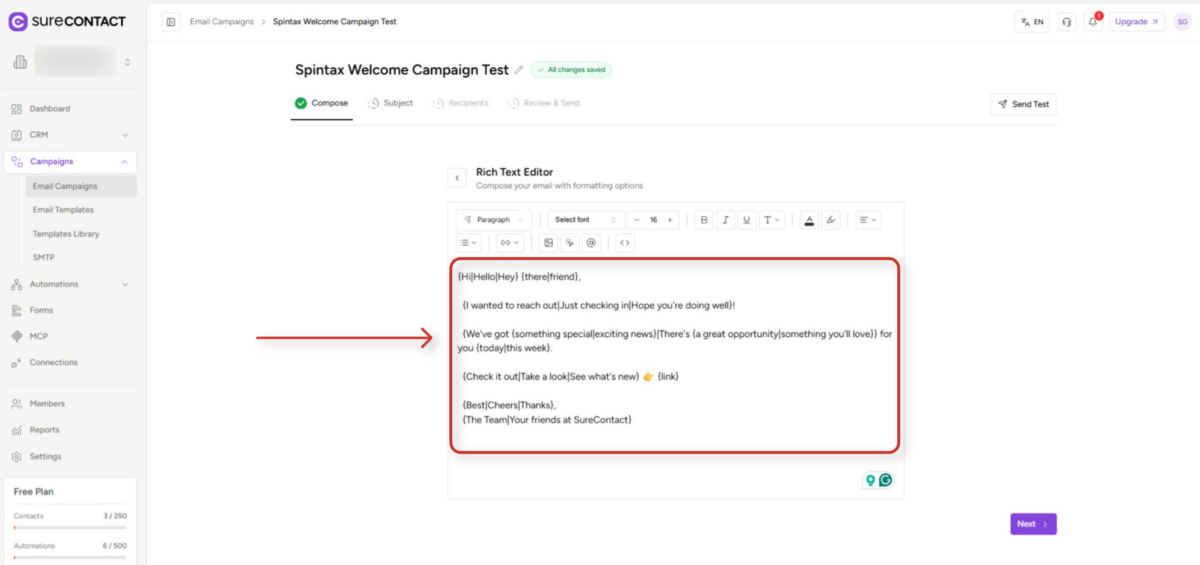1200x565 pixels.
Task: Insert an image in the editor
Action: point(548,242)
